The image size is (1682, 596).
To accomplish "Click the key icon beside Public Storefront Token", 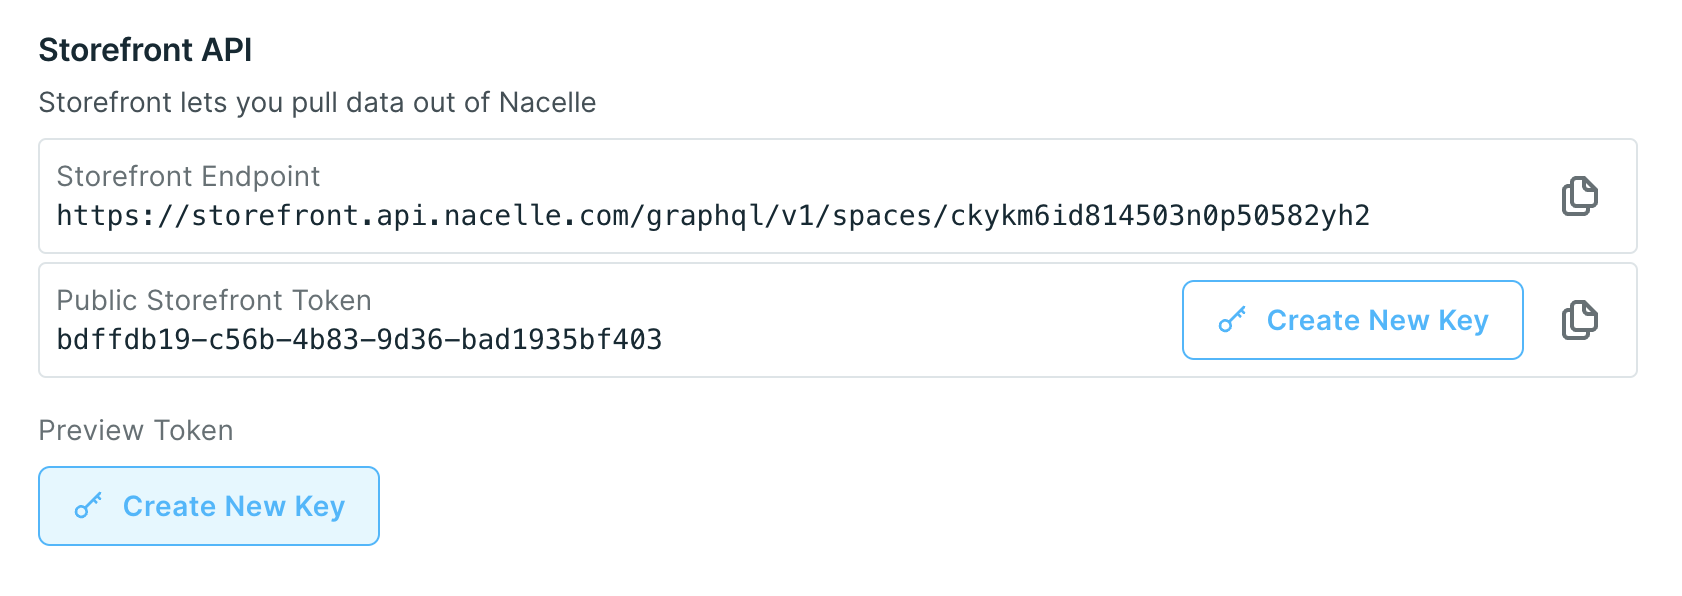I will point(1232,320).
